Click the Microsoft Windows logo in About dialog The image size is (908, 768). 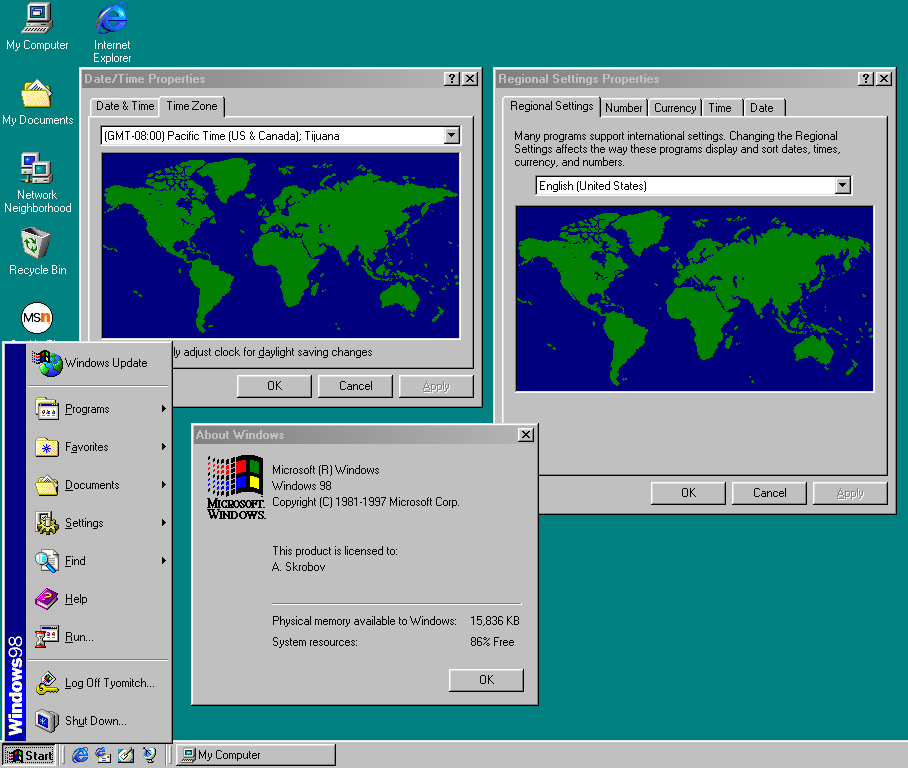point(236,488)
